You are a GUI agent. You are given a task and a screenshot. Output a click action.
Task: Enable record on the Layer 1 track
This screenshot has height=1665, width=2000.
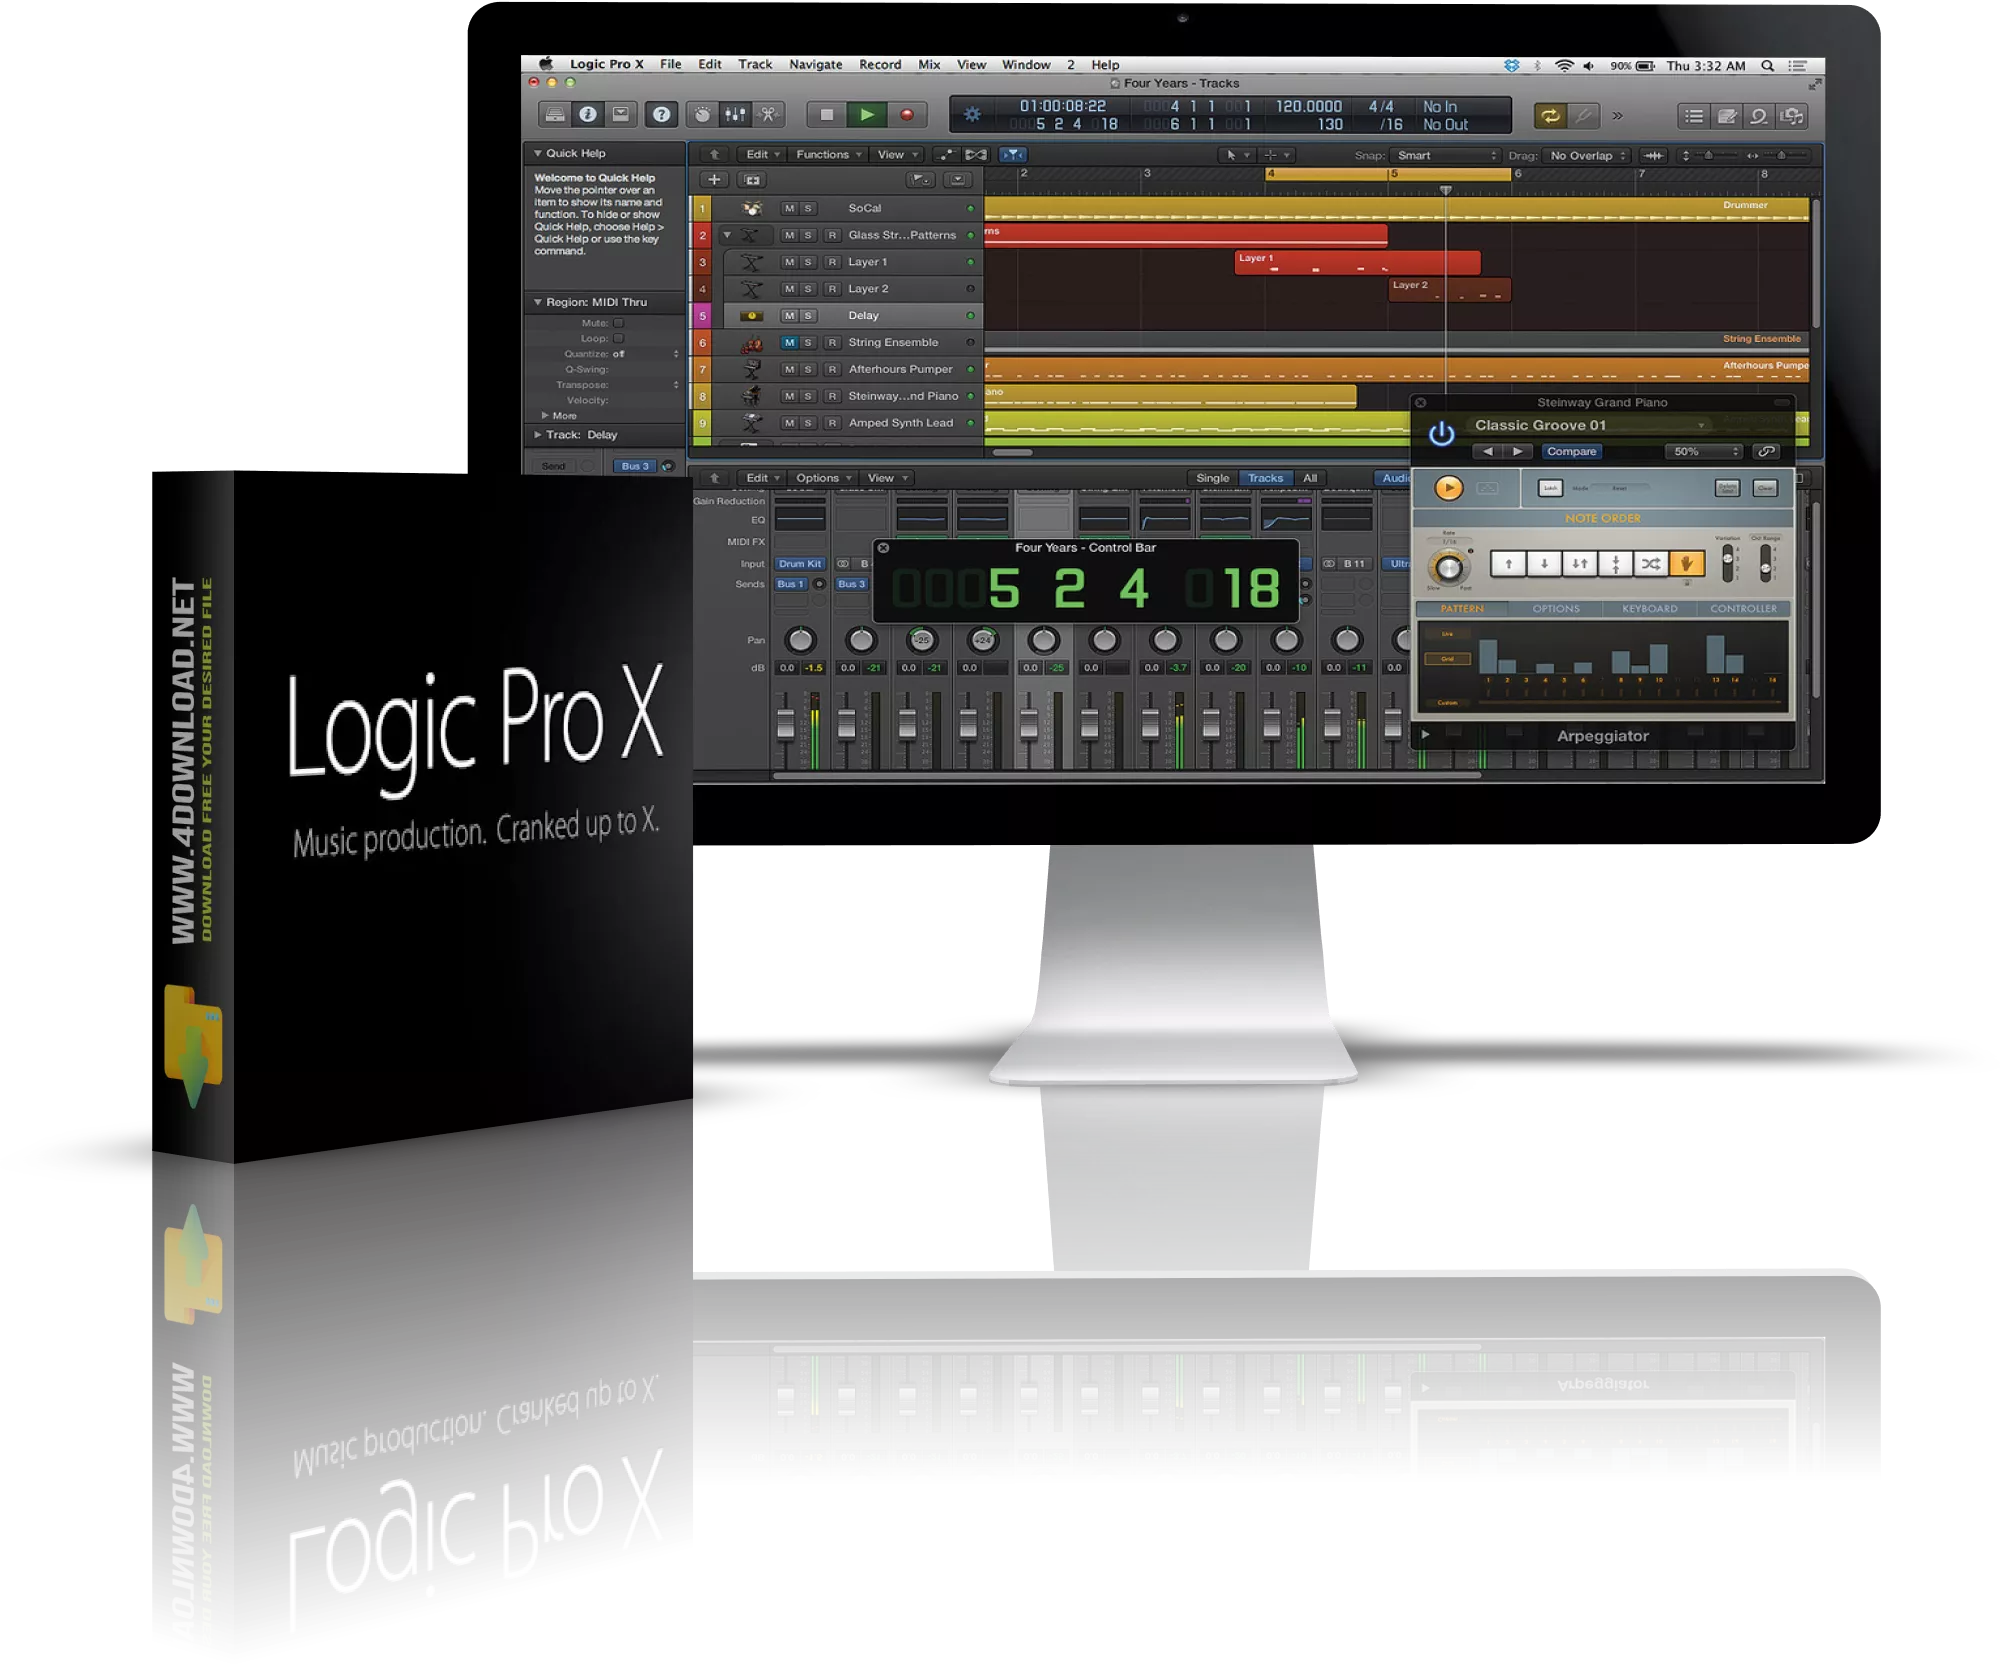pos(832,262)
